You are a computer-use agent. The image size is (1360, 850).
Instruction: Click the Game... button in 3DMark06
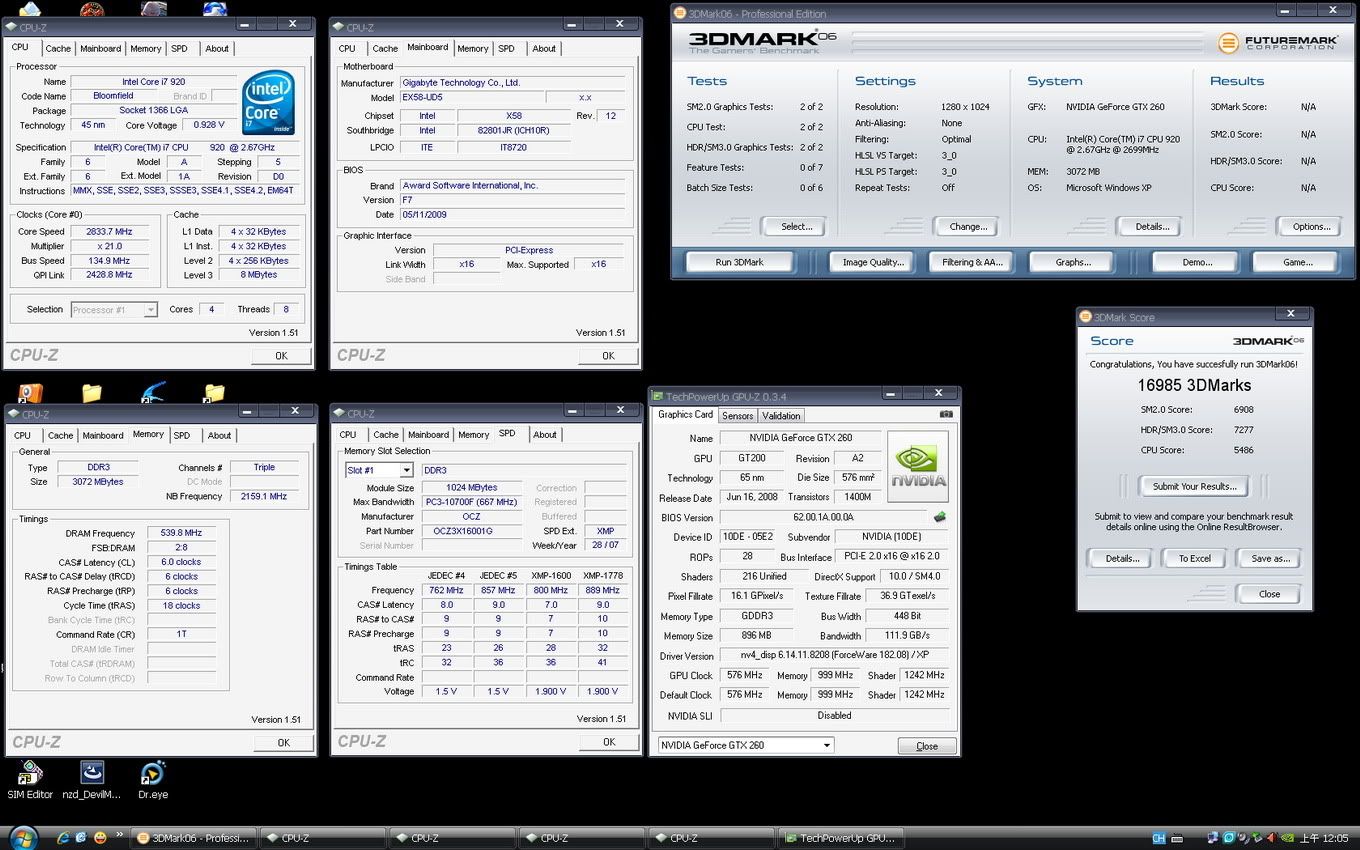tap(1297, 262)
